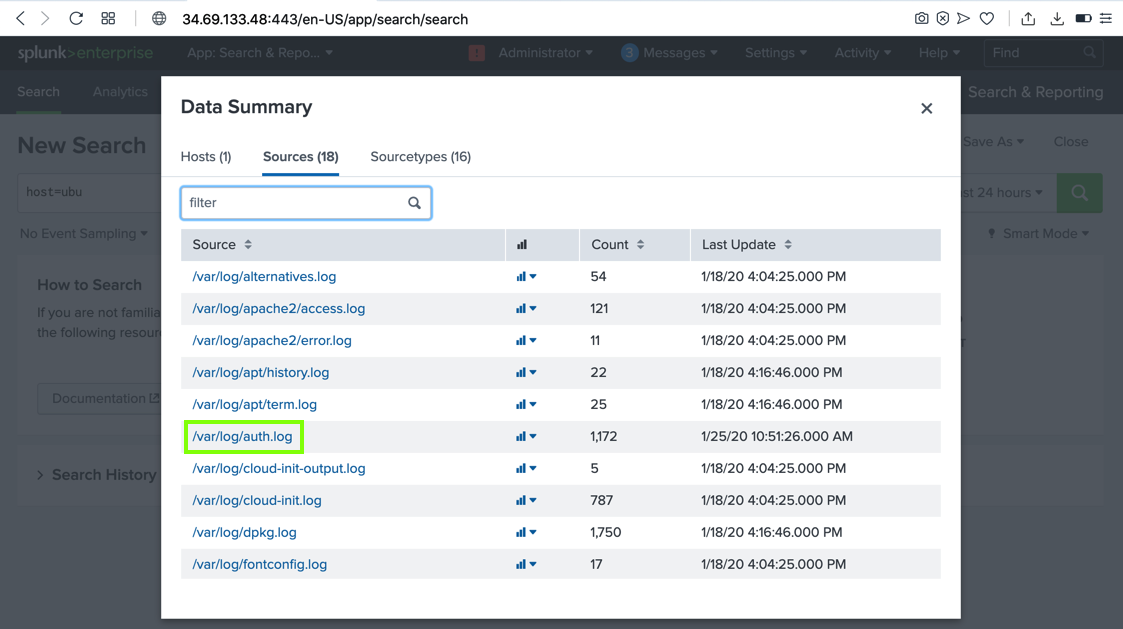
Task: Reload the page with the refresh icon
Action: point(76,19)
